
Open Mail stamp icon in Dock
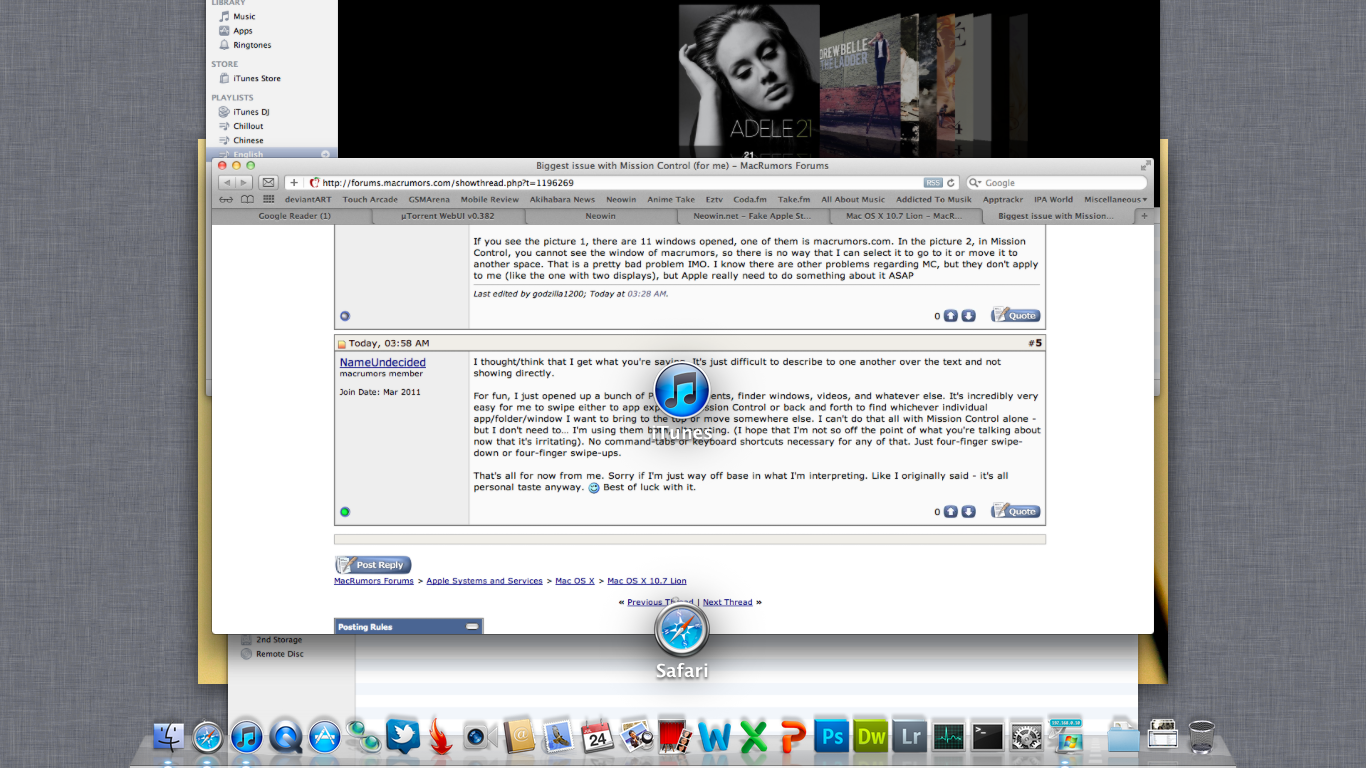pyautogui.click(x=558, y=738)
